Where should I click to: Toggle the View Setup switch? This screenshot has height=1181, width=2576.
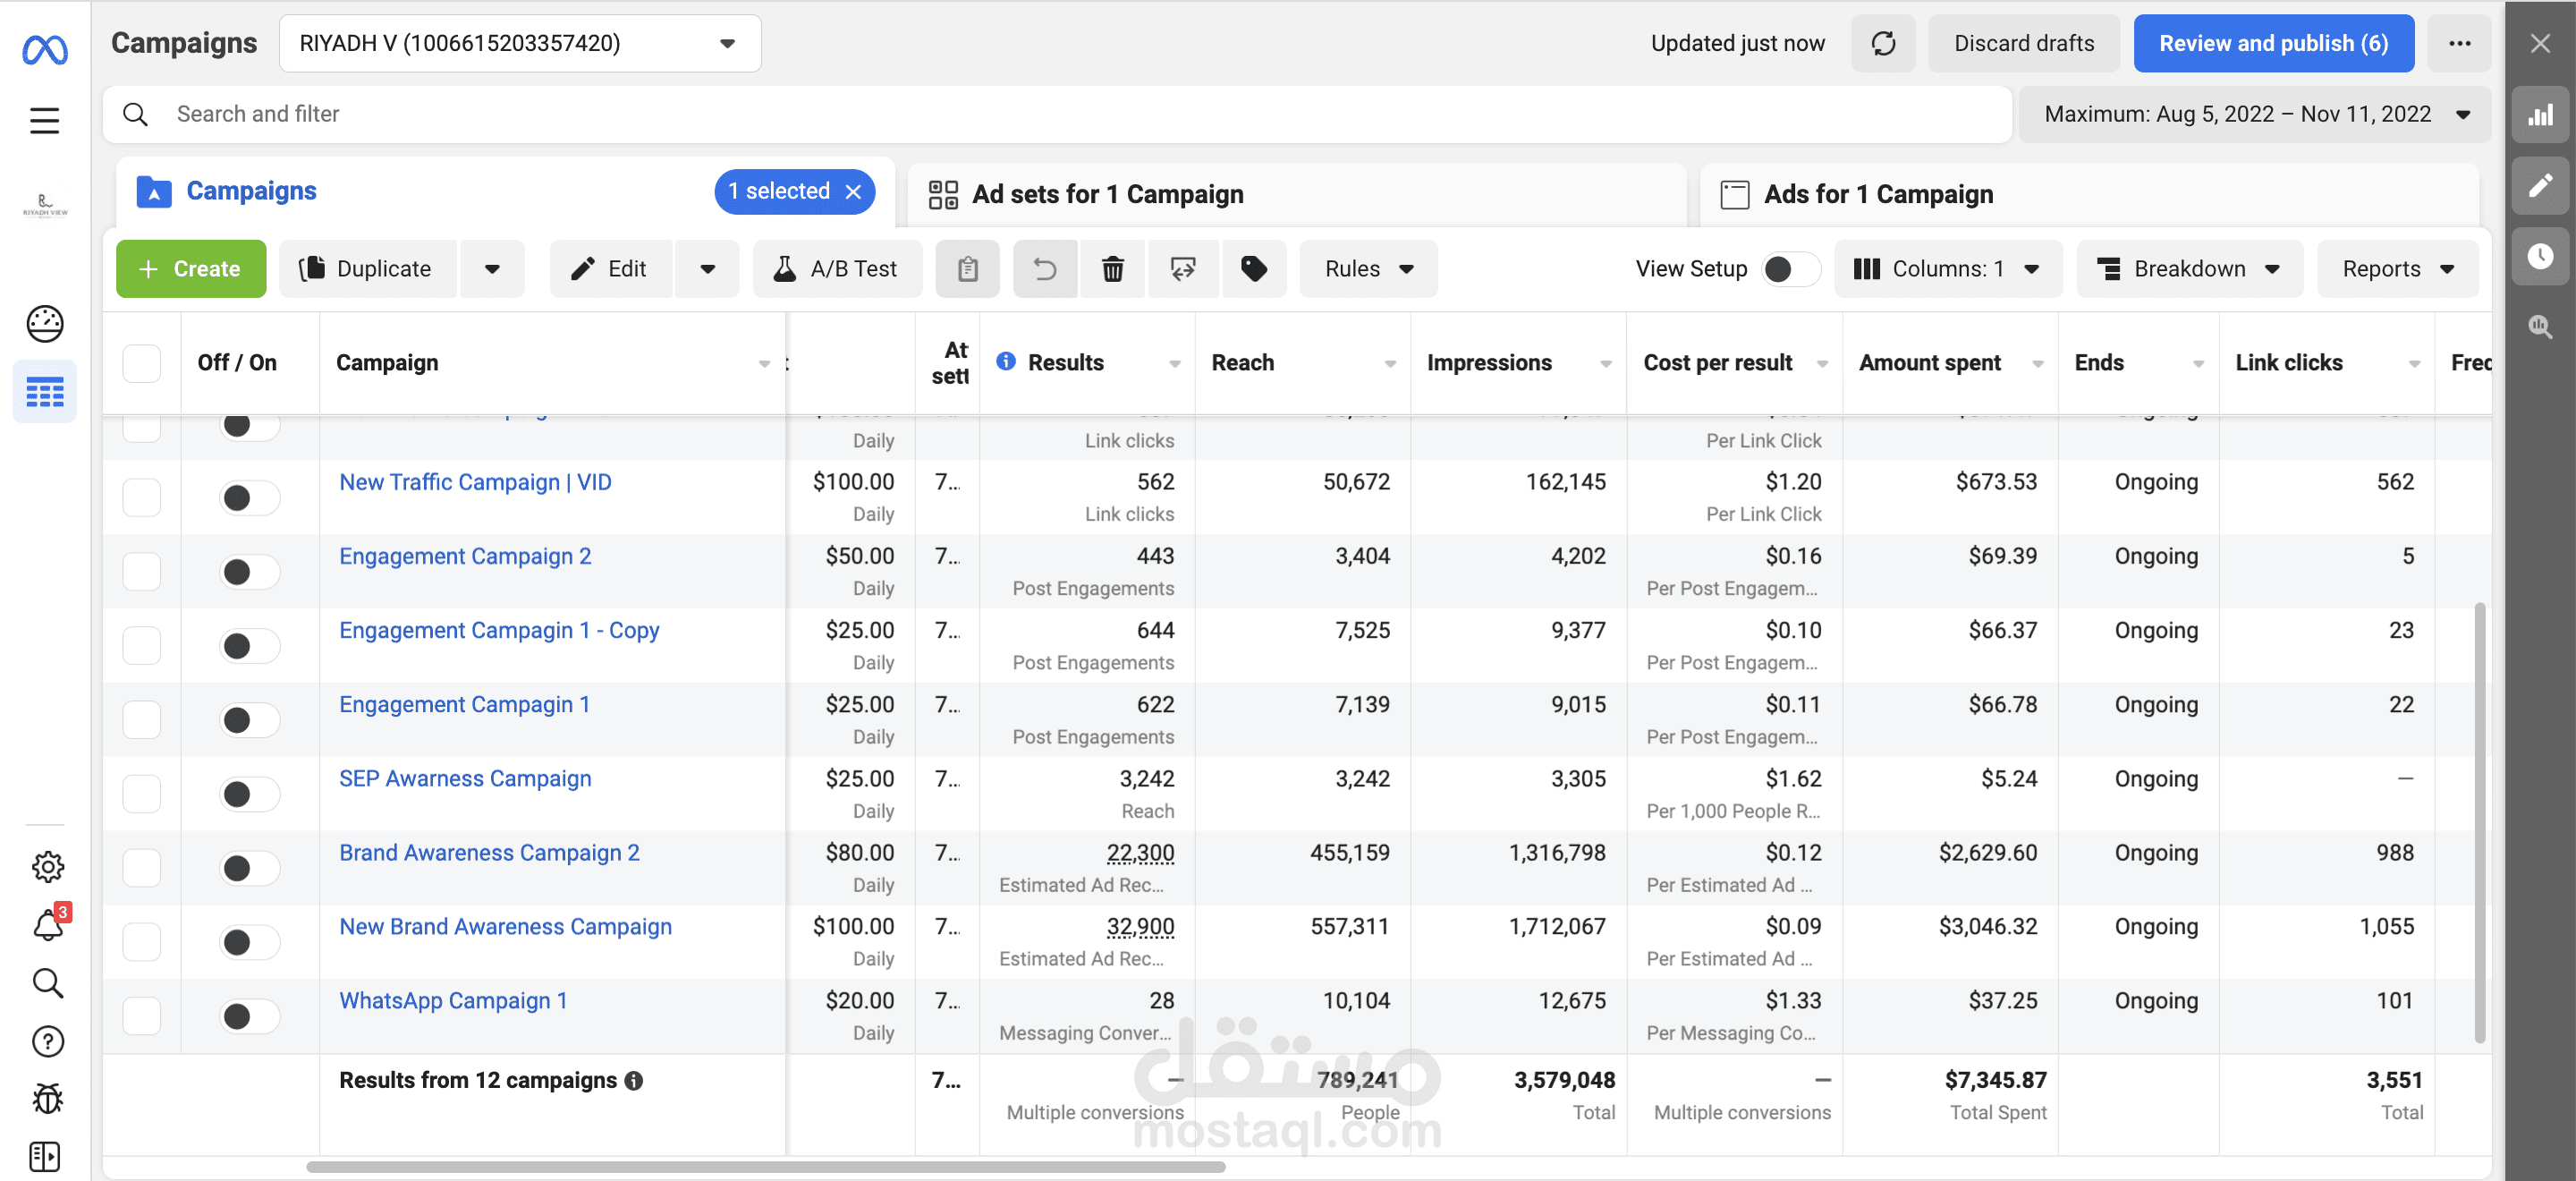(1789, 269)
